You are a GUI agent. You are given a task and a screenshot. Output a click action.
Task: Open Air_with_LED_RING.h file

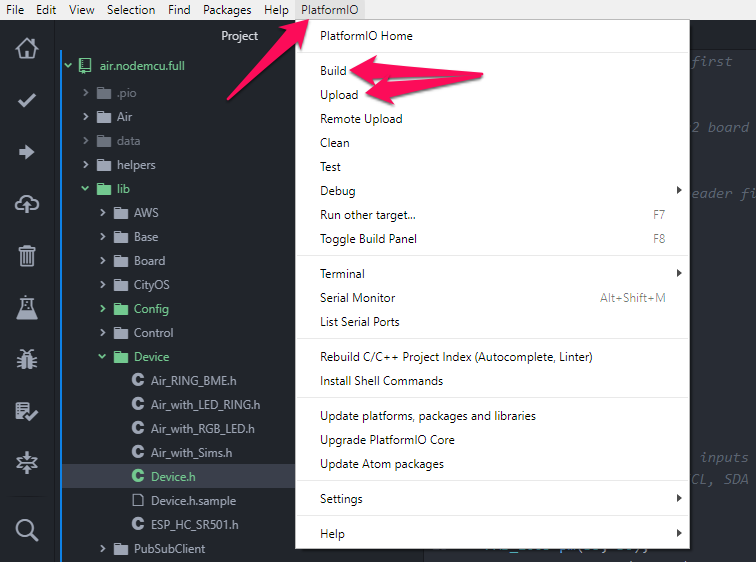[x=205, y=405]
